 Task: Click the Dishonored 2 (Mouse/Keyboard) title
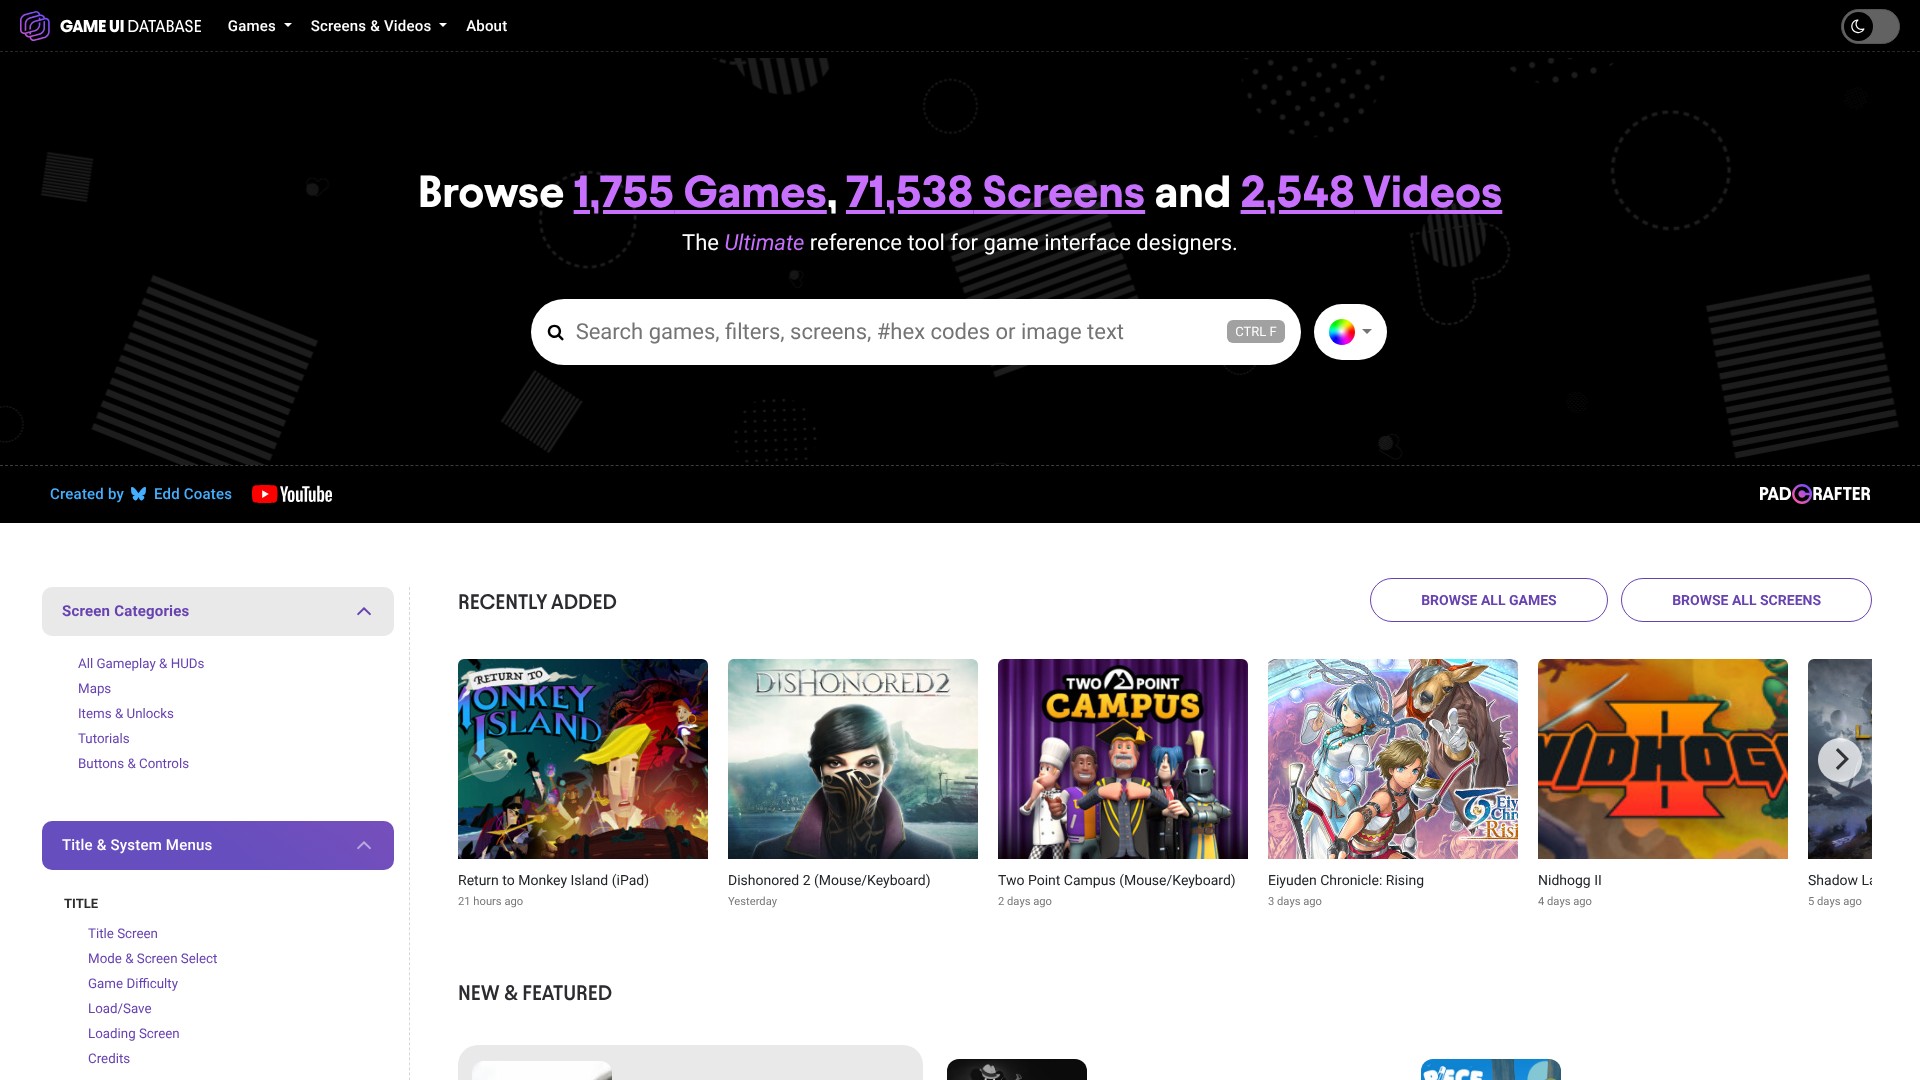[829, 880]
